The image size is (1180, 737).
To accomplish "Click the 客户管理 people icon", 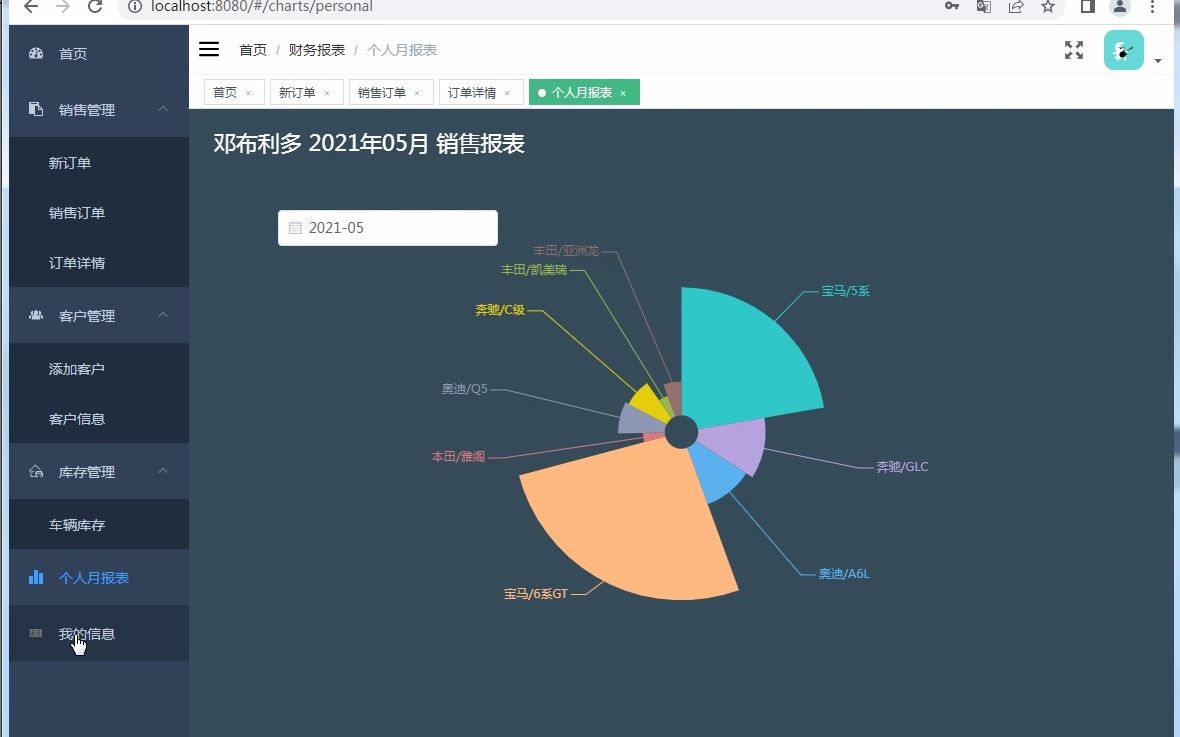I will click(35, 315).
